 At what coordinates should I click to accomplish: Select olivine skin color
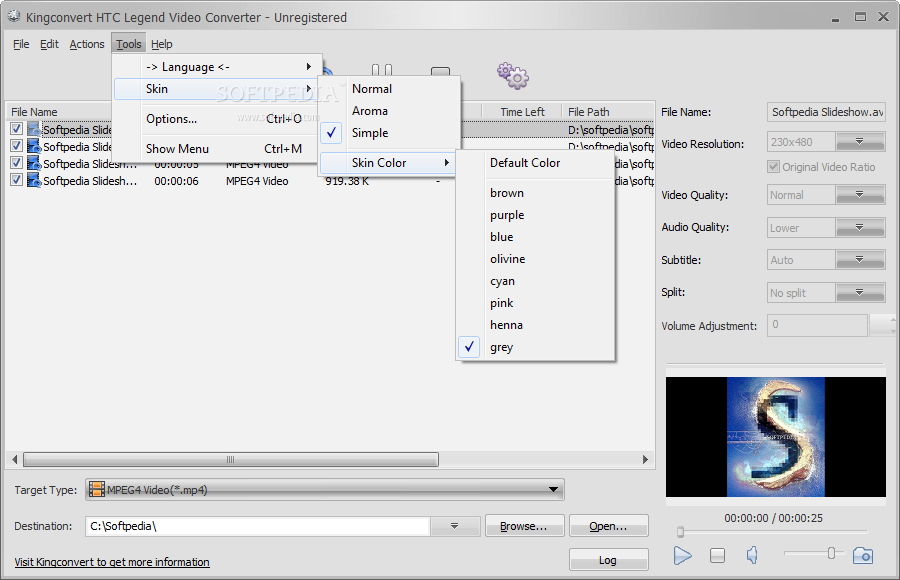(x=535, y=259)
